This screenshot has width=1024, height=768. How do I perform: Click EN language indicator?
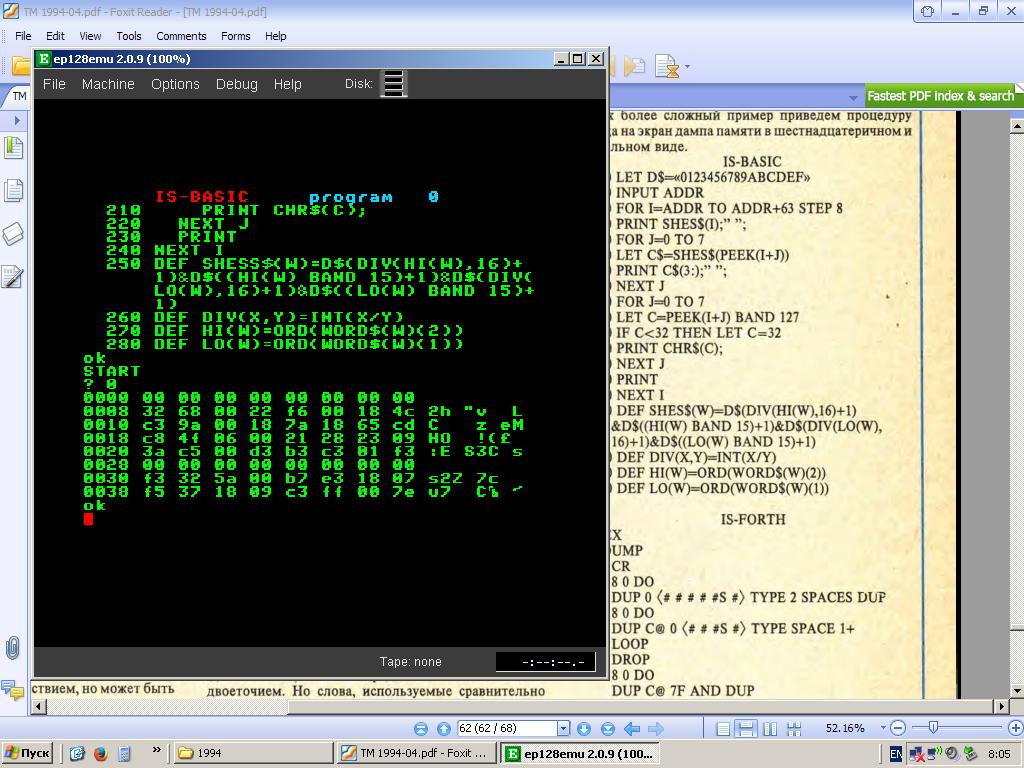pyautogui.click(x=896, y=754)
